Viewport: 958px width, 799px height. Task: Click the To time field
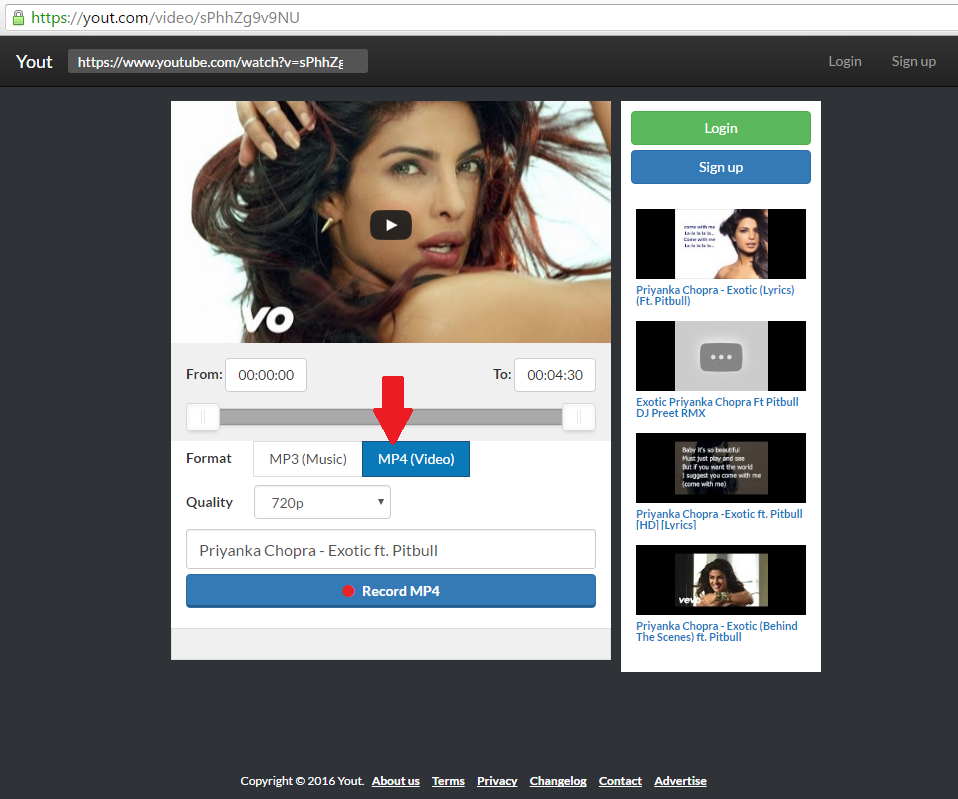(554, 375)
